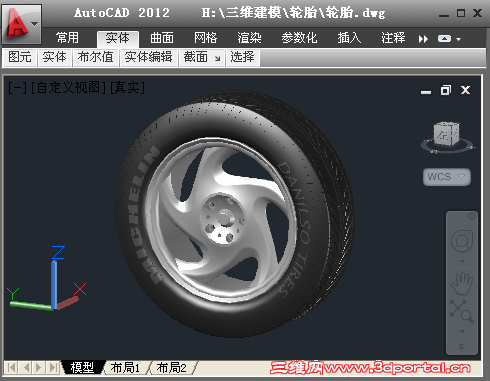Open the 选择 panel
The width and height of the screenshot is (490, 381).
coord(242,57)
